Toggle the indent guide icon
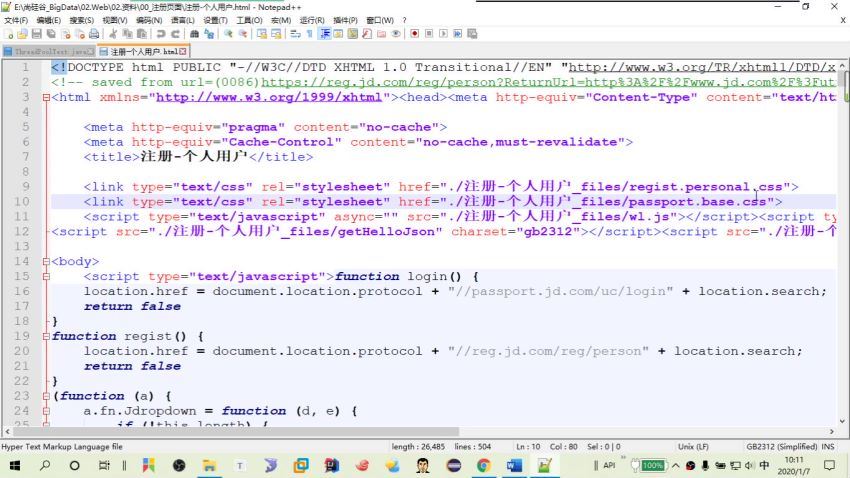This screenshot has width=850, height=478. [x=325, y=34]
